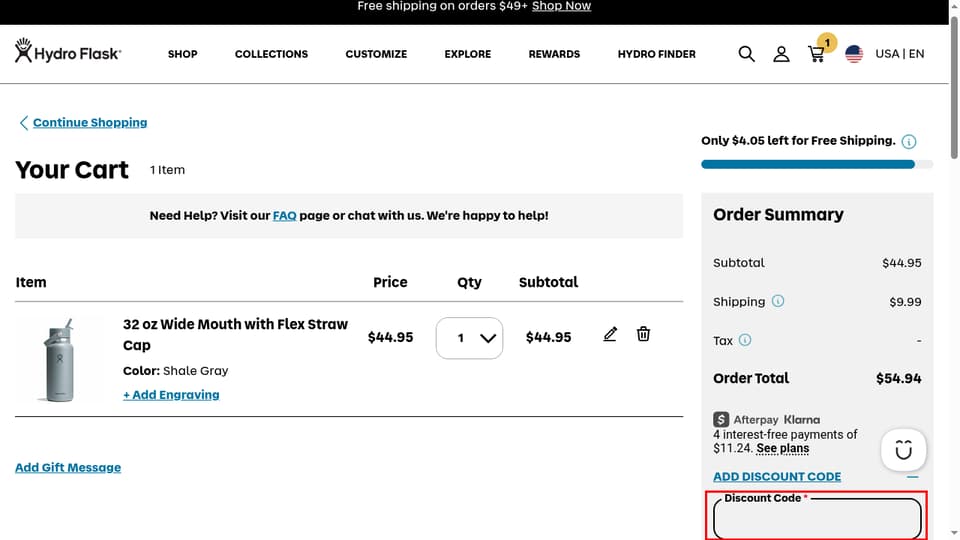
Task: Click Add Gift Message link
Action: (x=68, y=467)
